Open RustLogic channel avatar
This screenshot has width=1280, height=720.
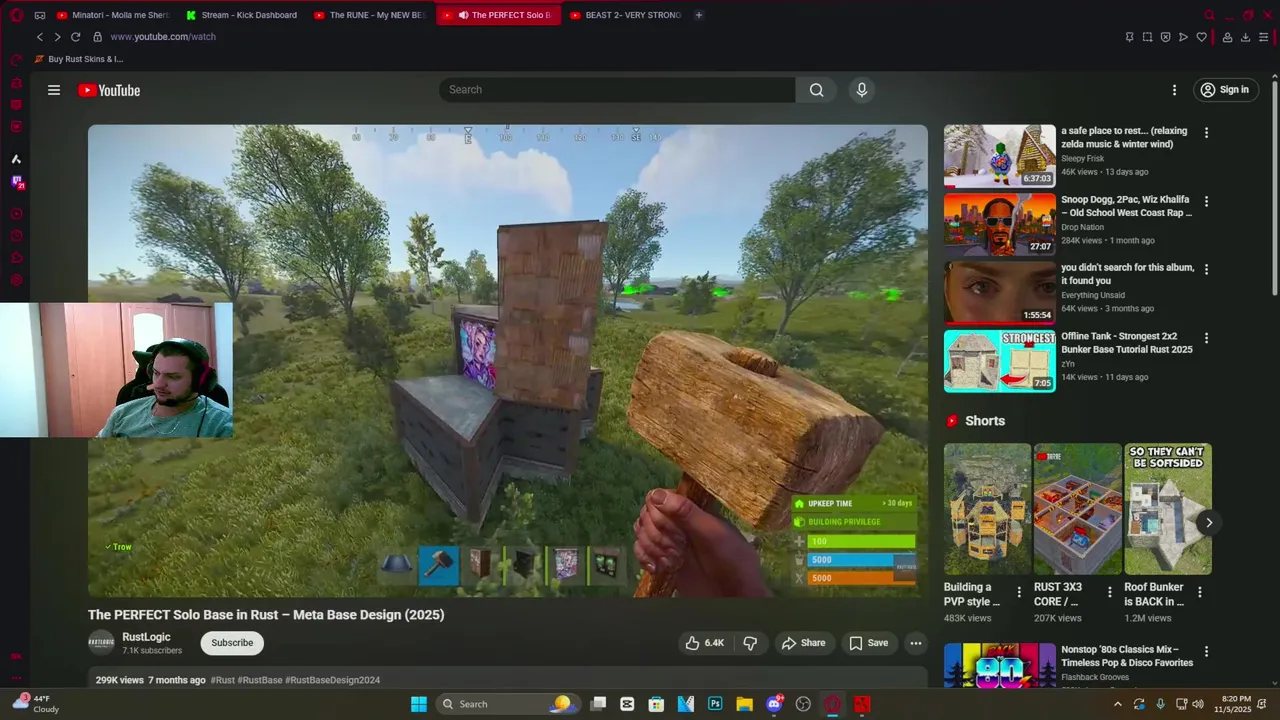point(101,643)
